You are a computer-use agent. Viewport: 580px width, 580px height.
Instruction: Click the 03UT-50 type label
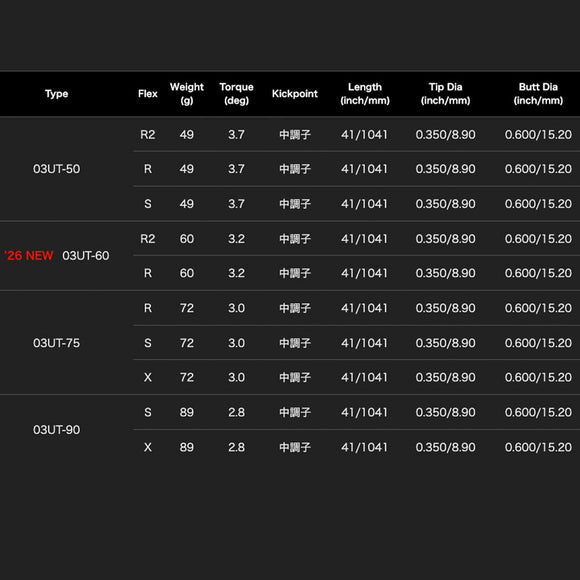(x=57, y=169)
